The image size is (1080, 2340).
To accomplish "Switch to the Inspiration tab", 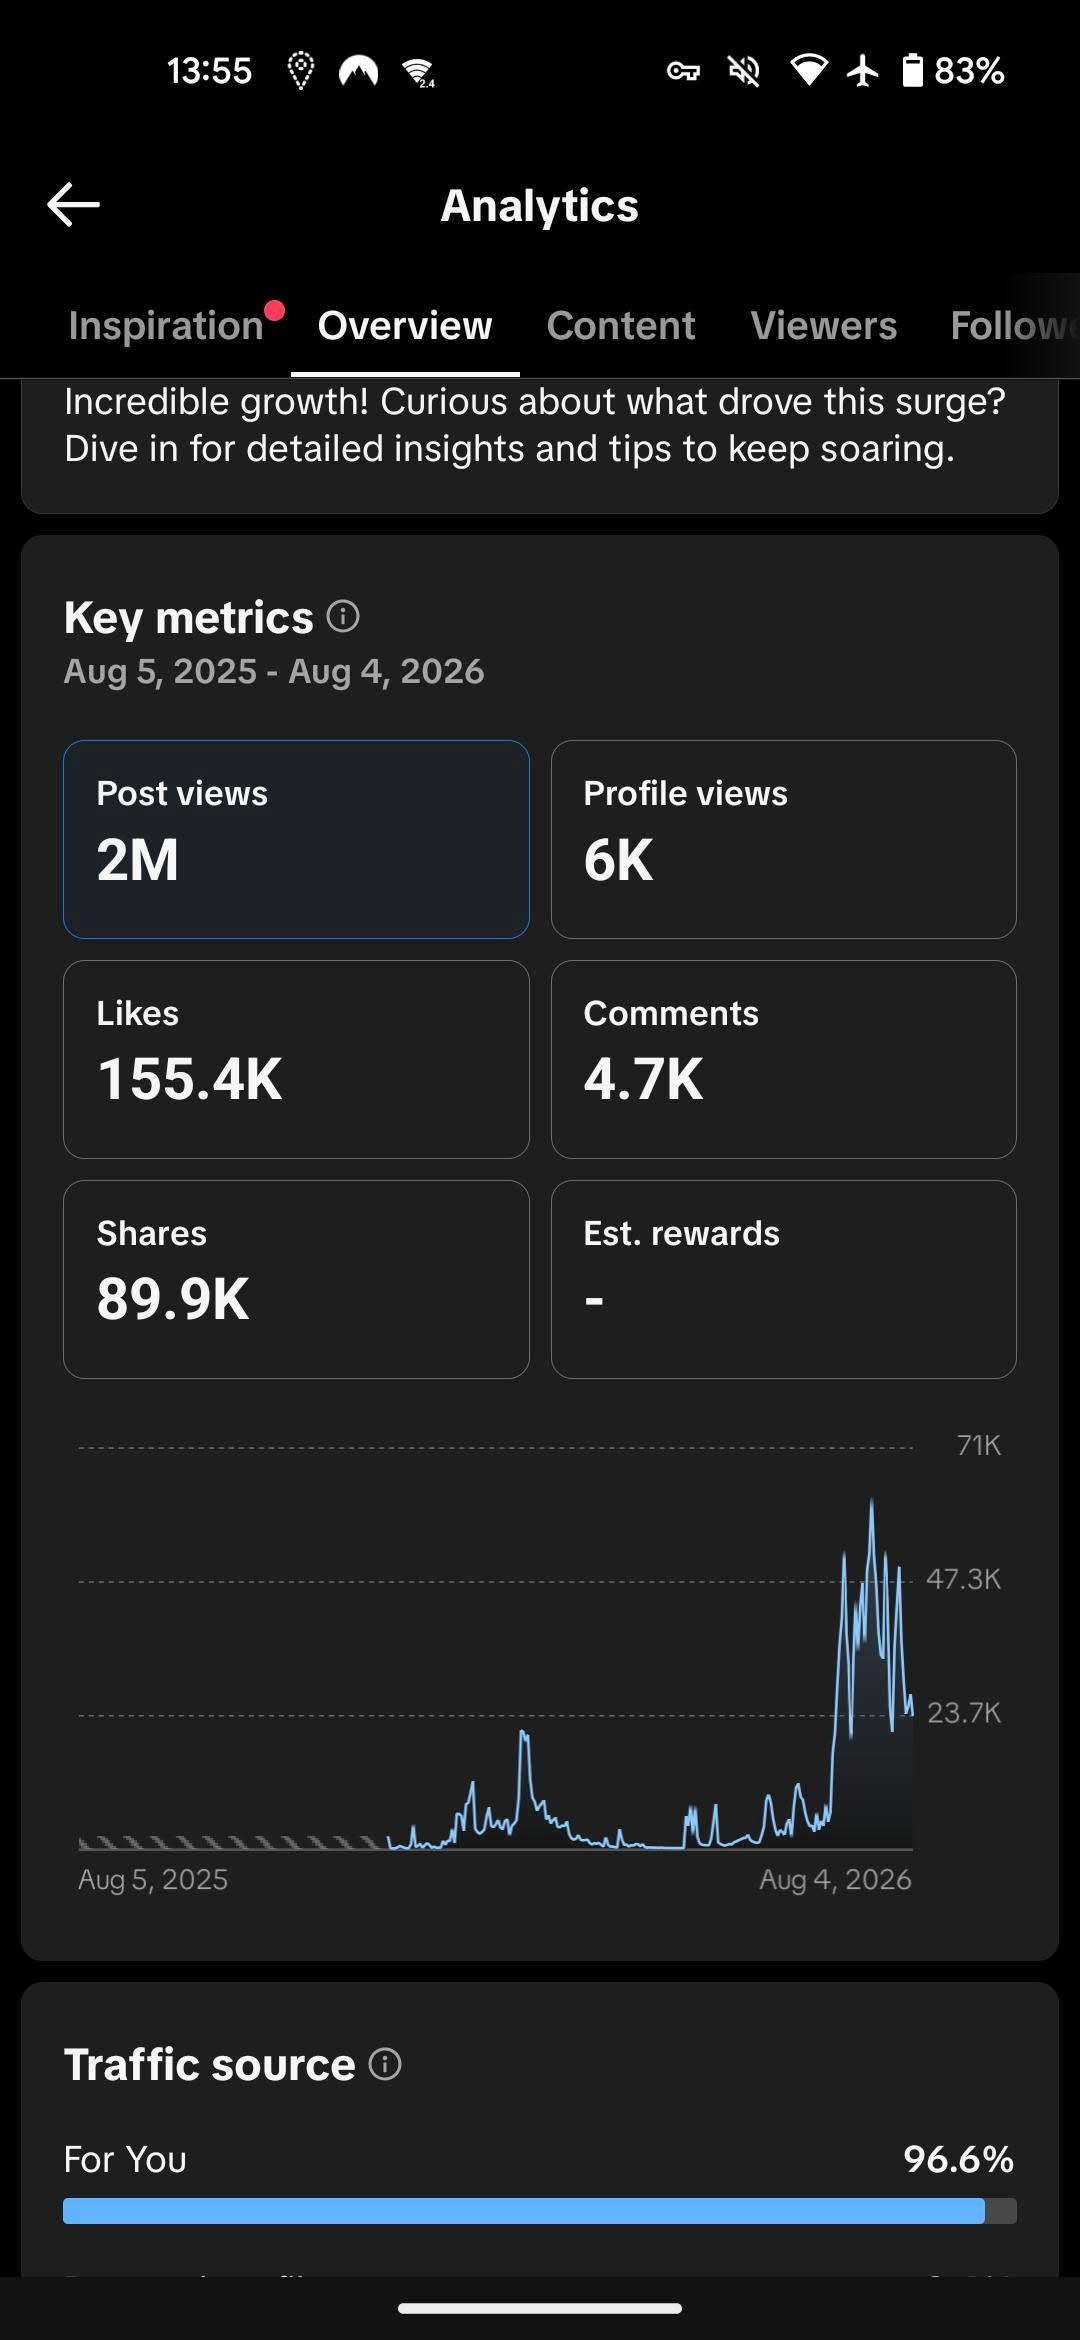I will tap(166, 326).
